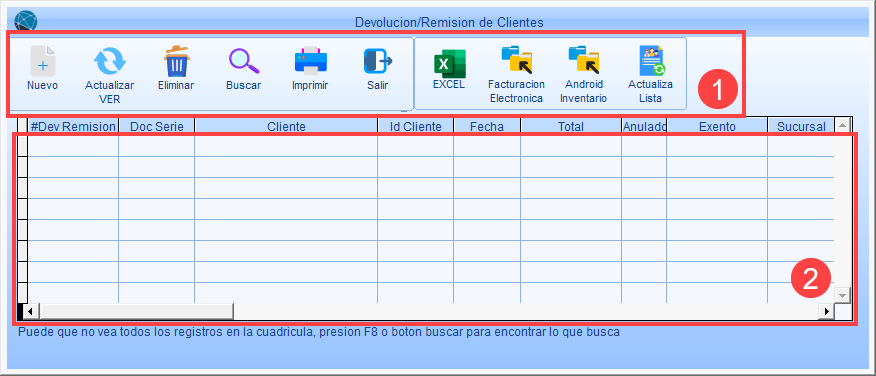The image size is (876, 376).
Task: Select the Exento column header
Action: pos(717,126)
